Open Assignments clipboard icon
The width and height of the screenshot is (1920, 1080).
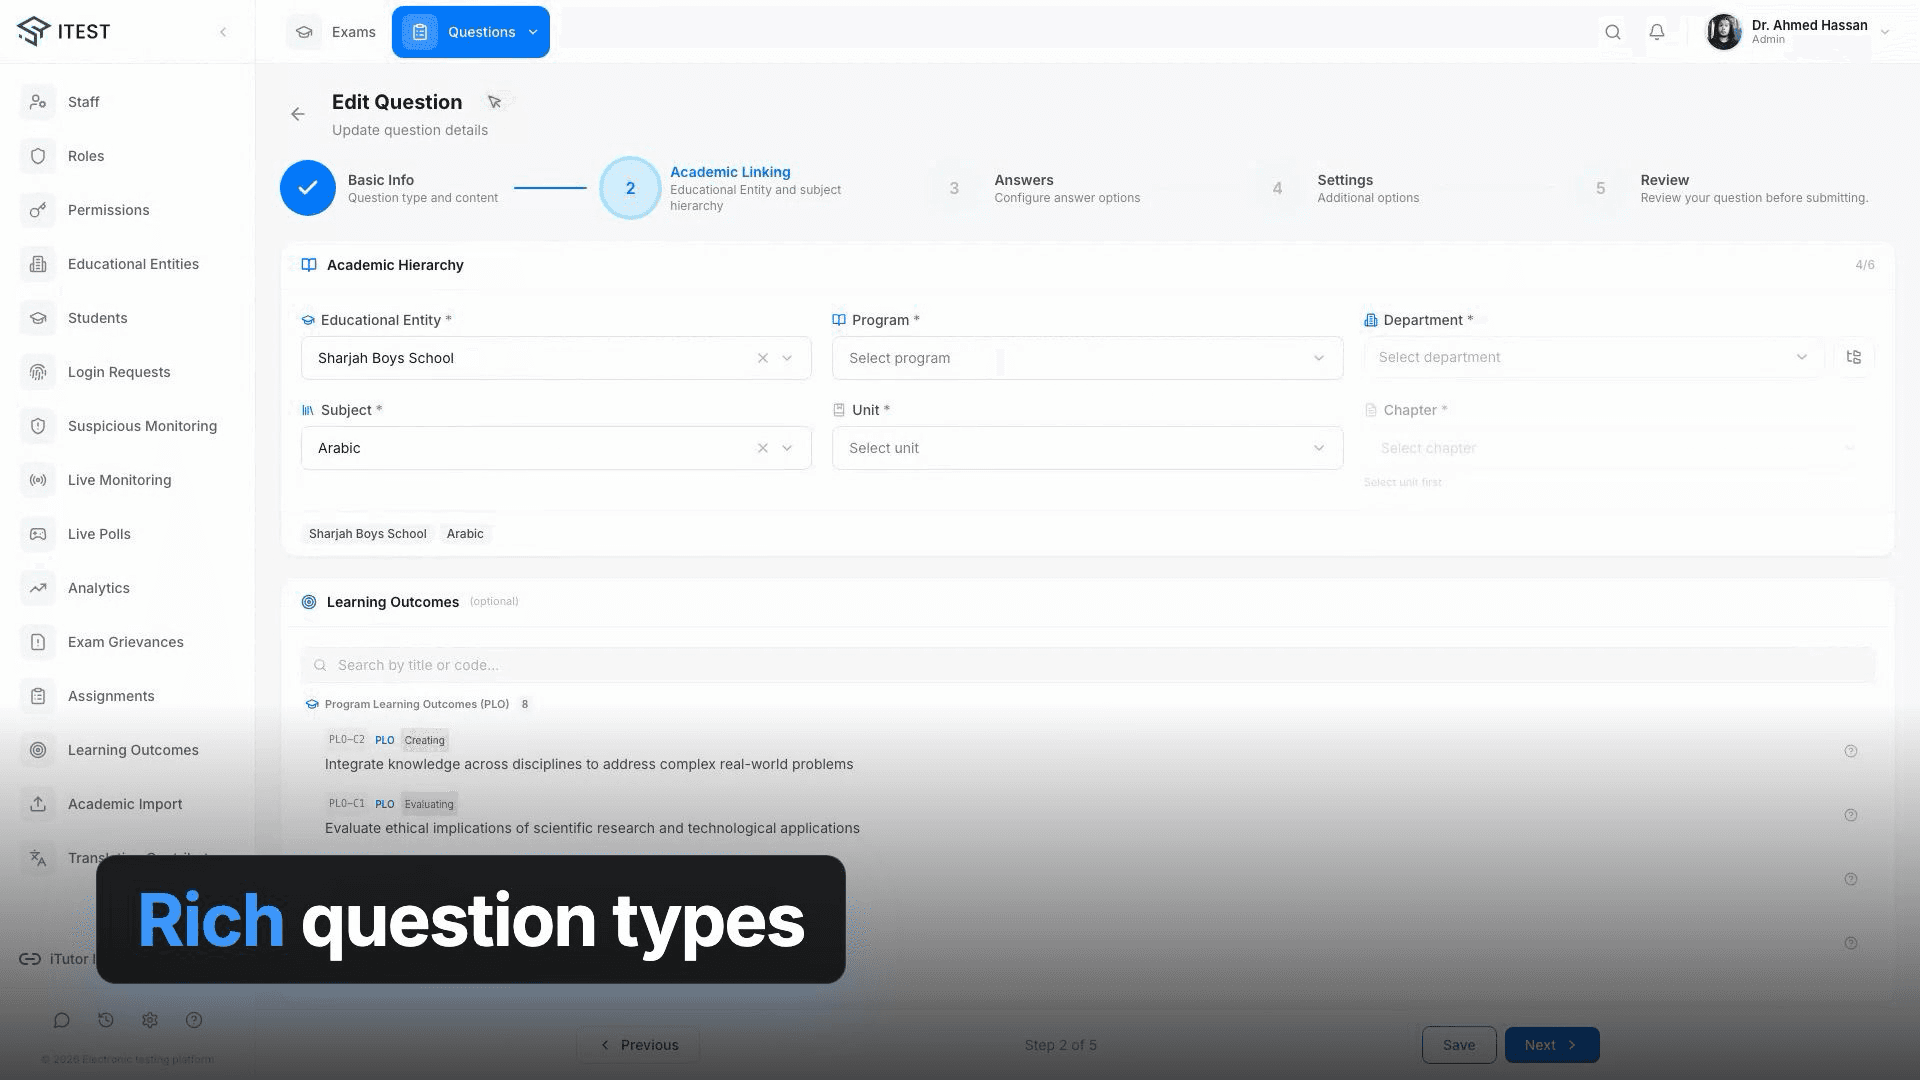[38, 696]
